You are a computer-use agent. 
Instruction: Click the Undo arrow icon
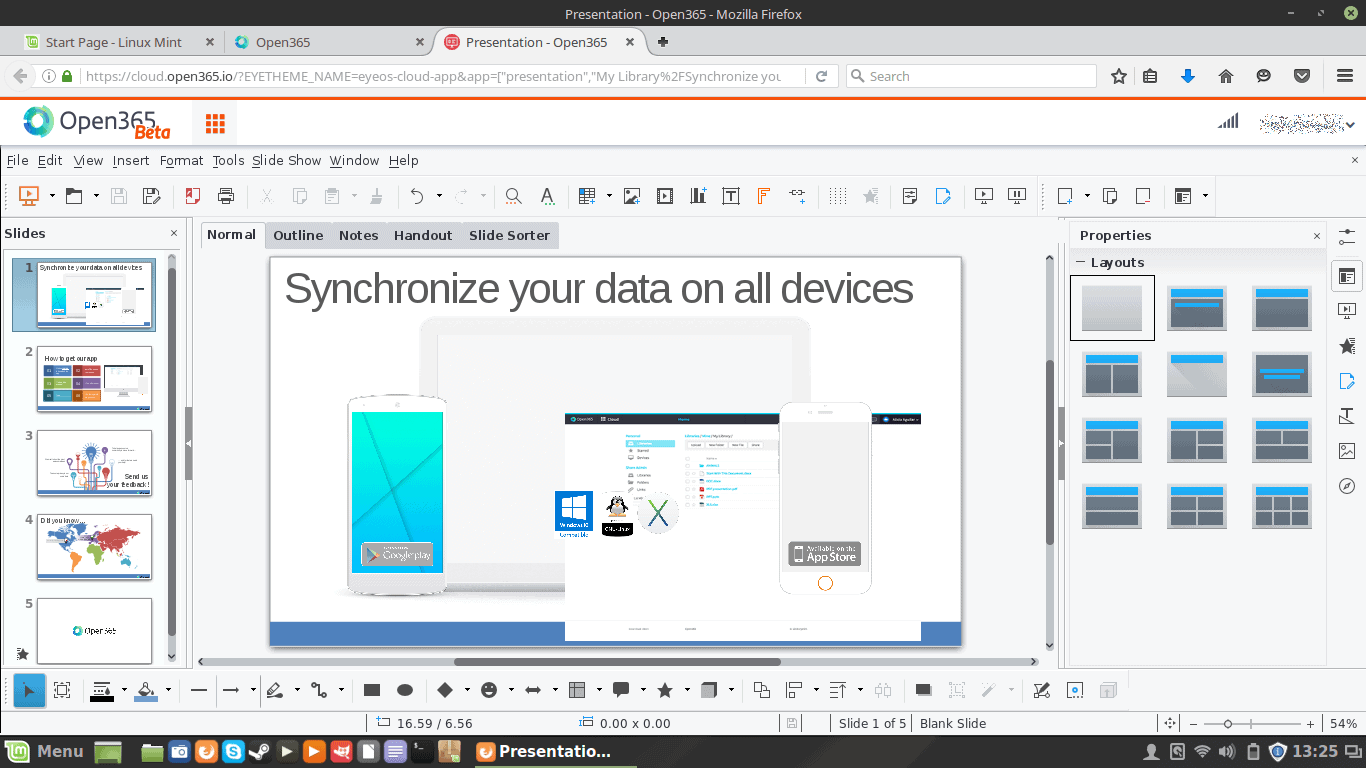pyautogui.click(x=417, y=196)
